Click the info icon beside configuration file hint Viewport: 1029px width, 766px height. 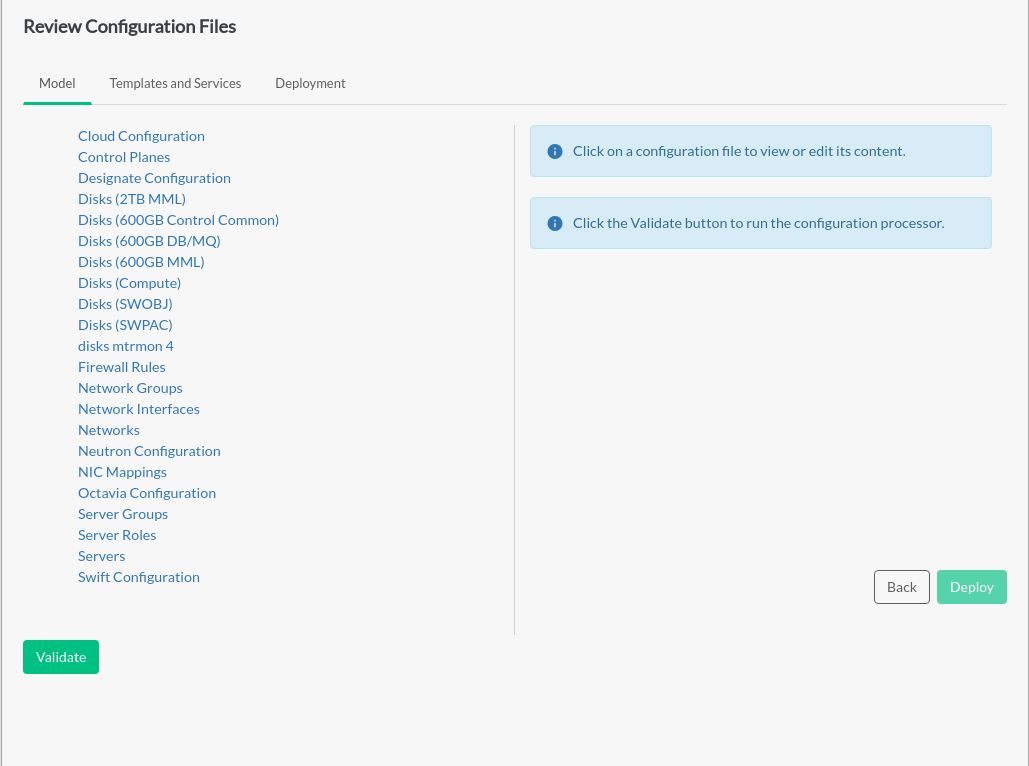pos(555,152)
